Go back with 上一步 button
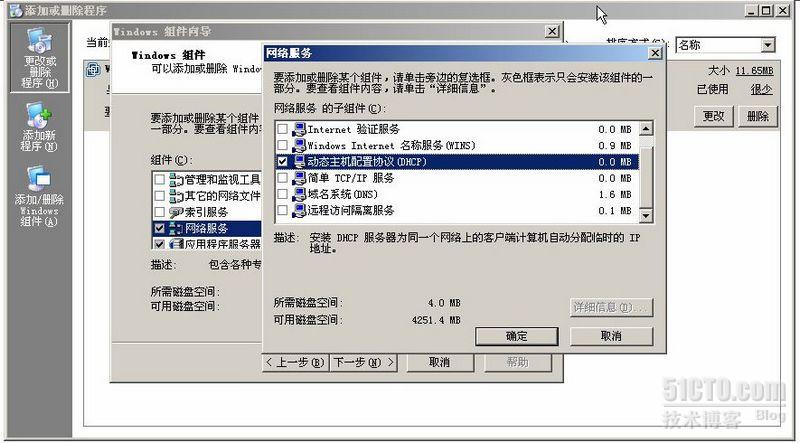 295,363
